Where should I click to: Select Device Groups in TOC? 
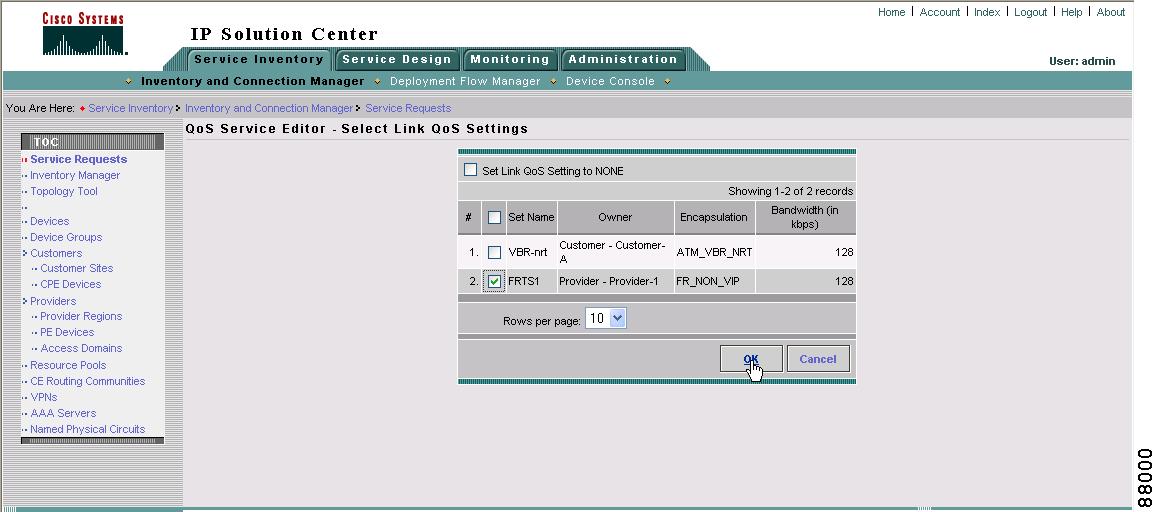click(x=66, y=237)
